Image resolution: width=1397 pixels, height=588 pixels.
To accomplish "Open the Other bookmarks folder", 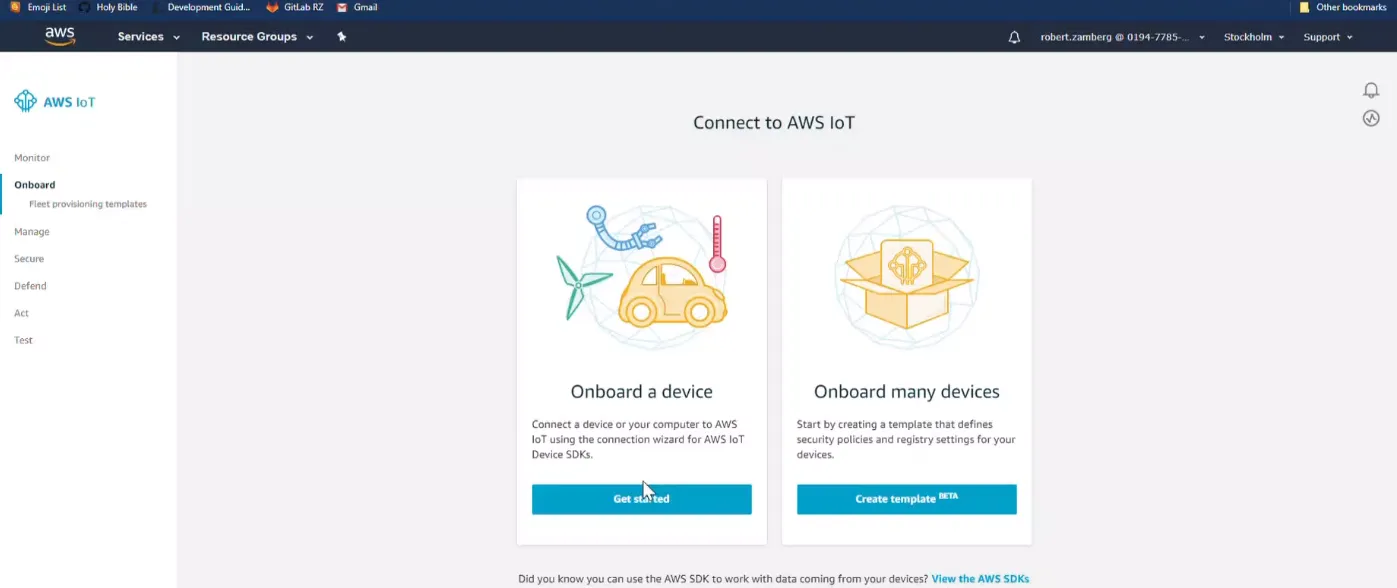I will click(1342, 7).
